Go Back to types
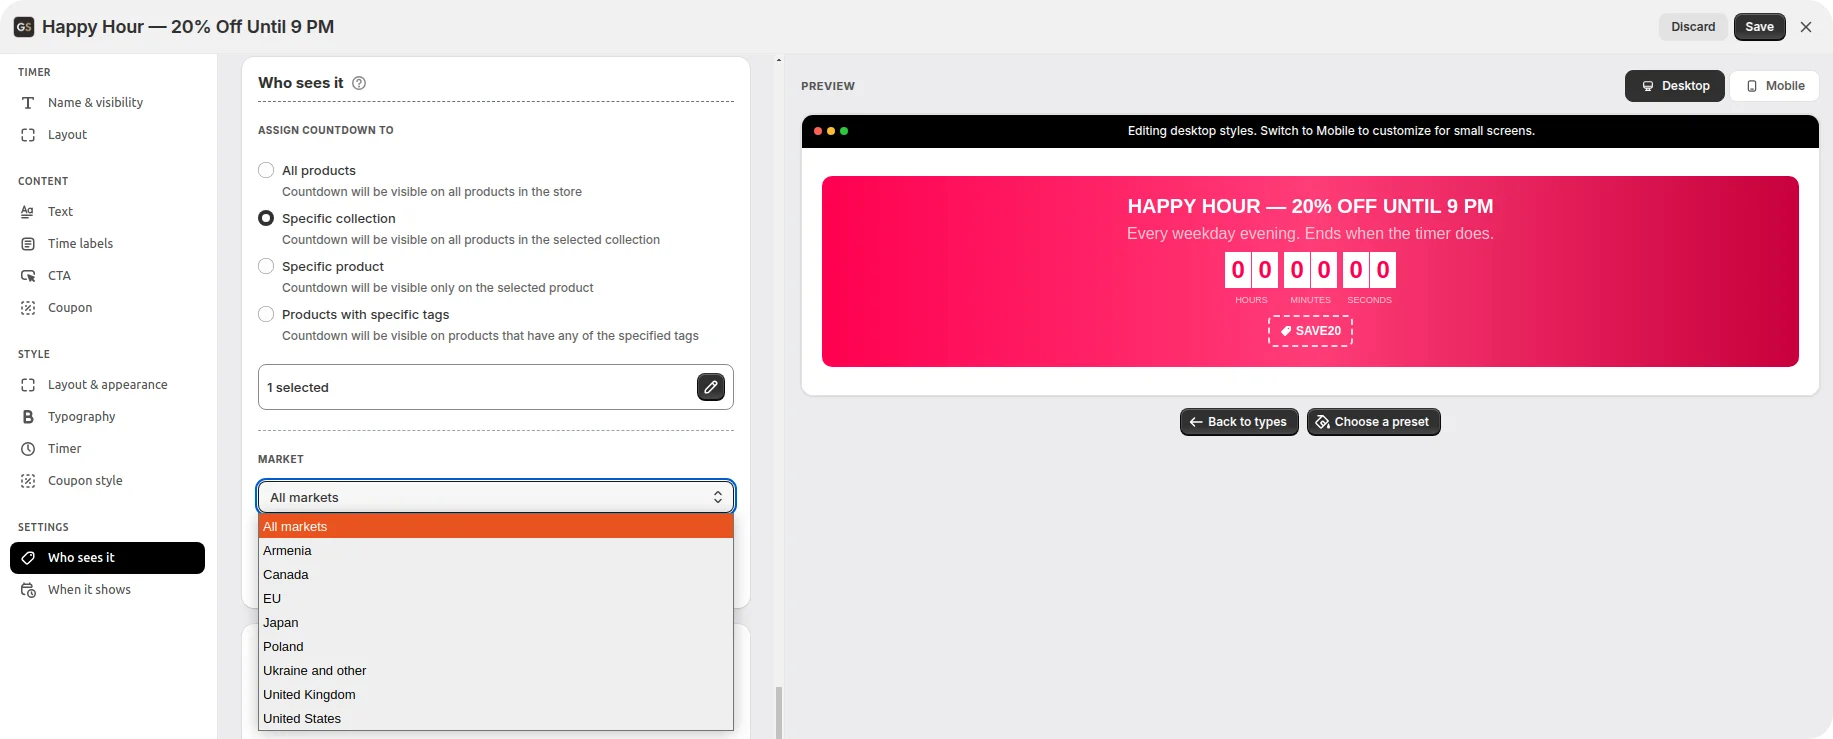The width and height of the screenshot is (1833, 739). pyautogui.click(x=1239, y=422)
